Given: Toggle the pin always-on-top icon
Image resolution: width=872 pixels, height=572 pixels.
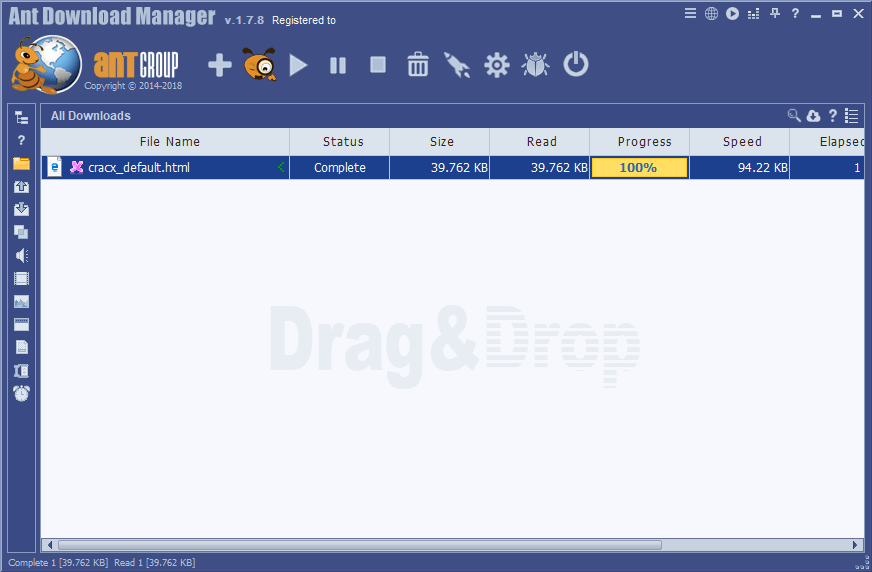Looking at the screenshot, I should [775, 13].
